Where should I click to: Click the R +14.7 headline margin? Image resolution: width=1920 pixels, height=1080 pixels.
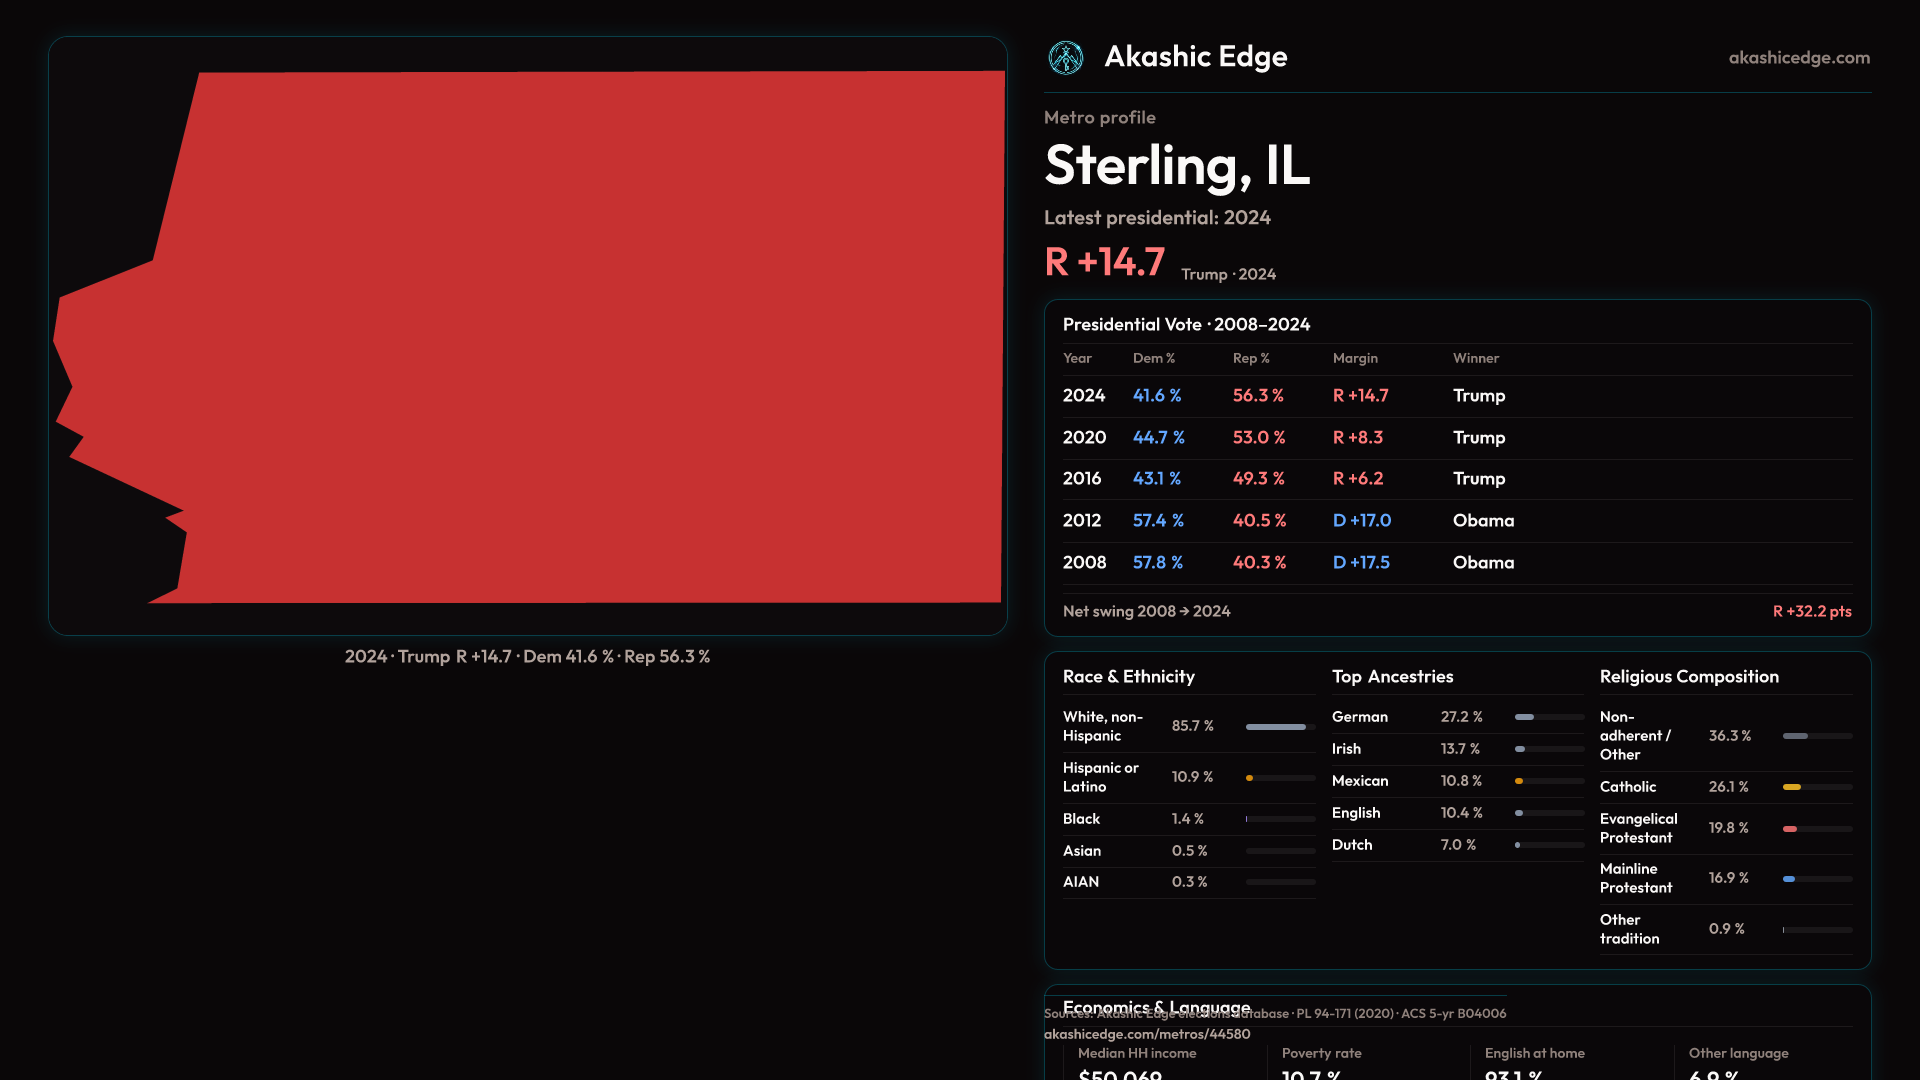click(1104, 263)
